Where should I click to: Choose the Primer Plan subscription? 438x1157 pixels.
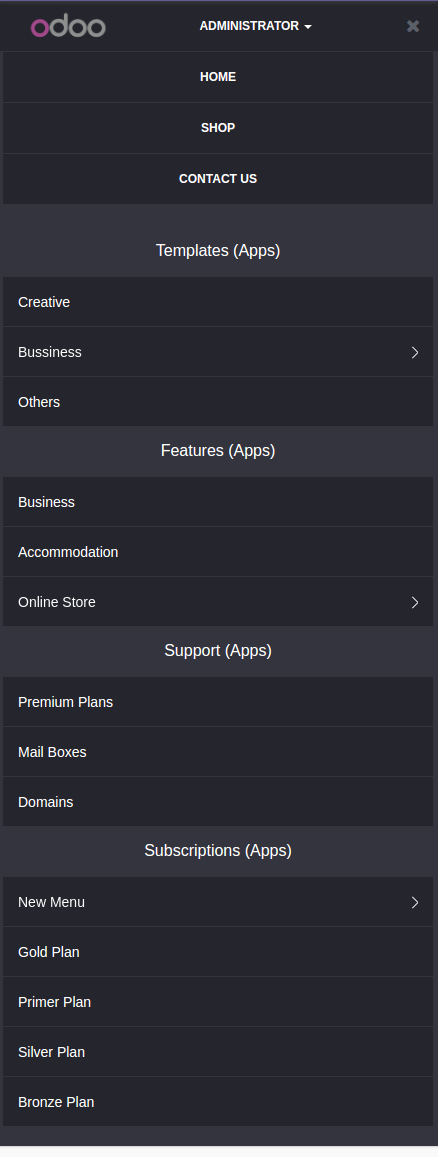pos(218,1002)
